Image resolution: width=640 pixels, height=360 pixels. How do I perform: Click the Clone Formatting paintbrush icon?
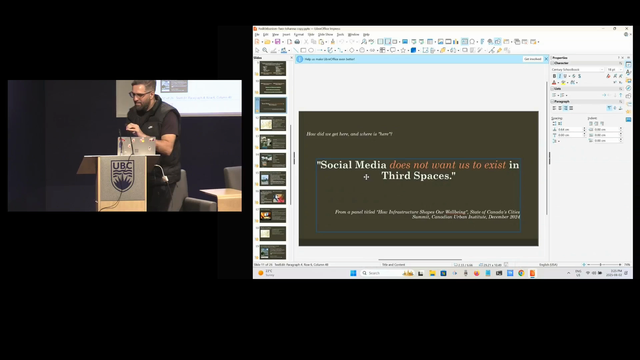coord(333,42)
